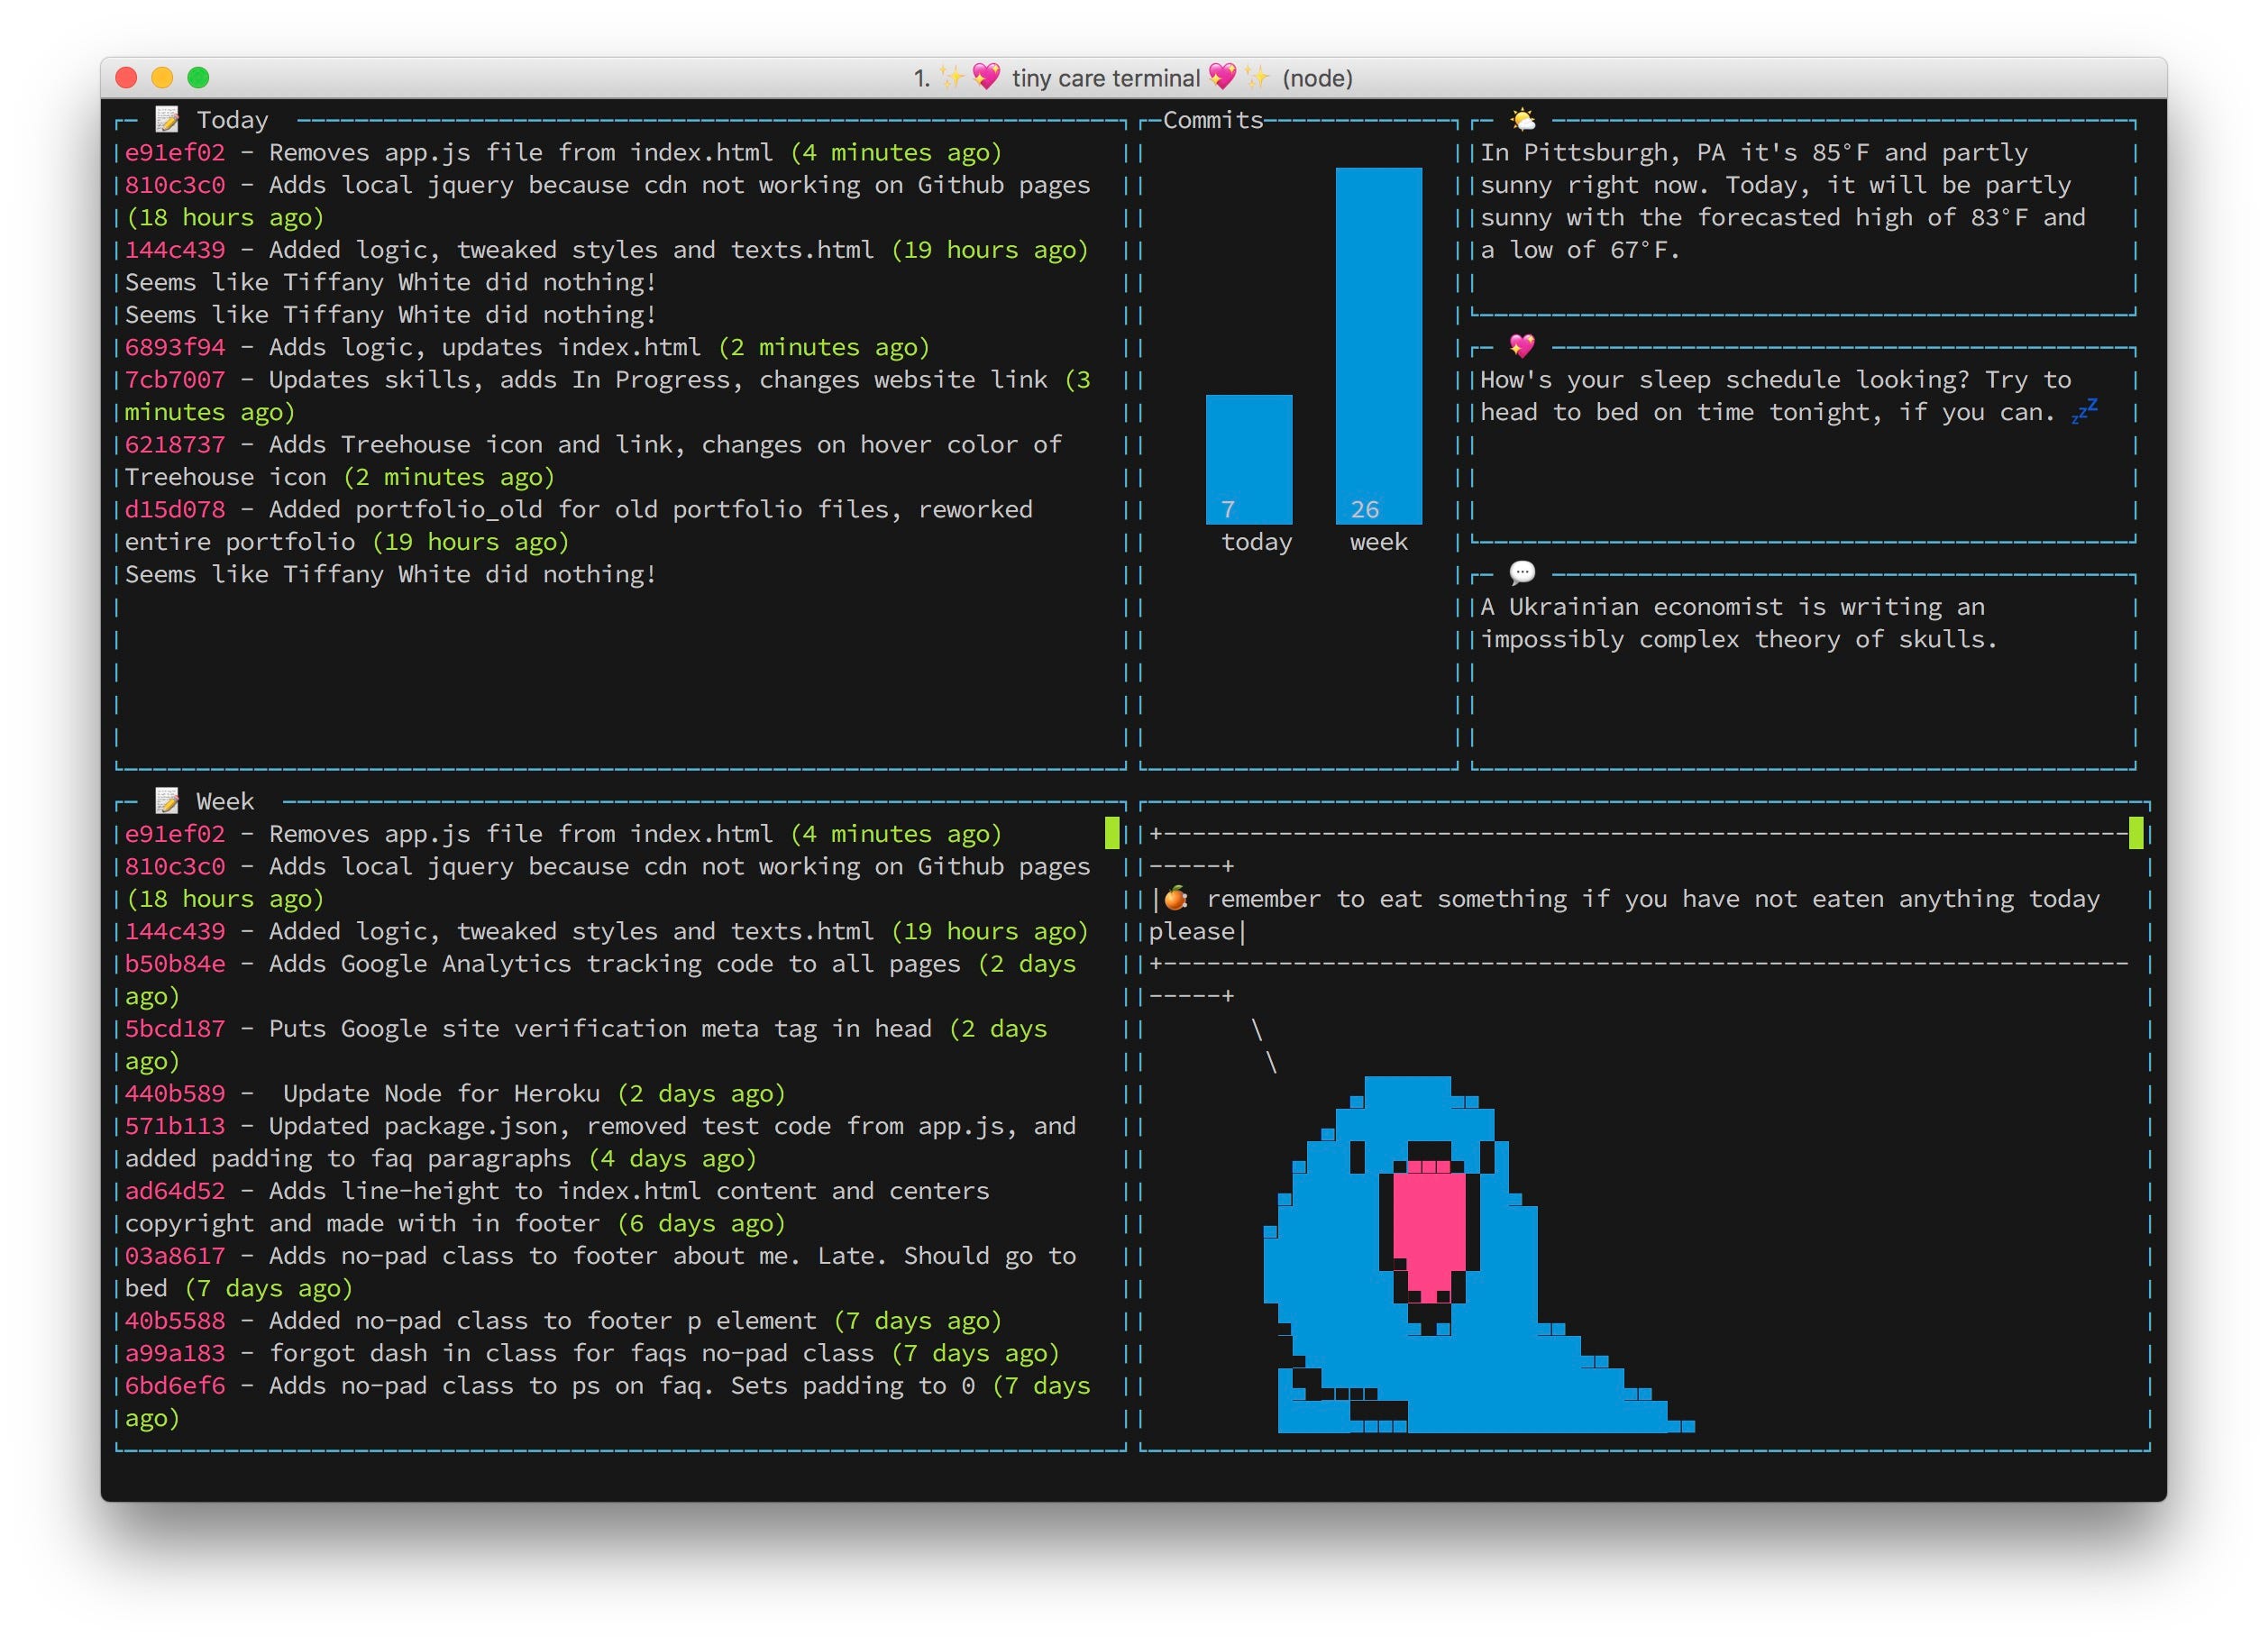The image size is (2268, 1646).
Task: Click the pink heart in window title
Action: coord(986,77)
